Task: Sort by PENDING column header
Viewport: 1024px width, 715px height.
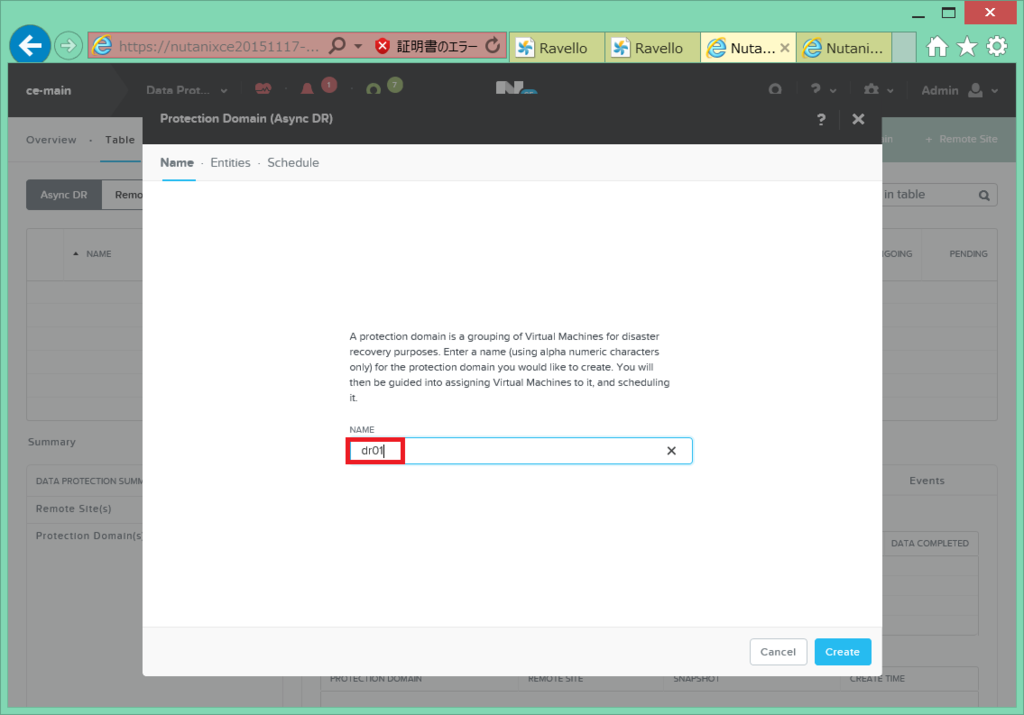Action: point(968,253)
